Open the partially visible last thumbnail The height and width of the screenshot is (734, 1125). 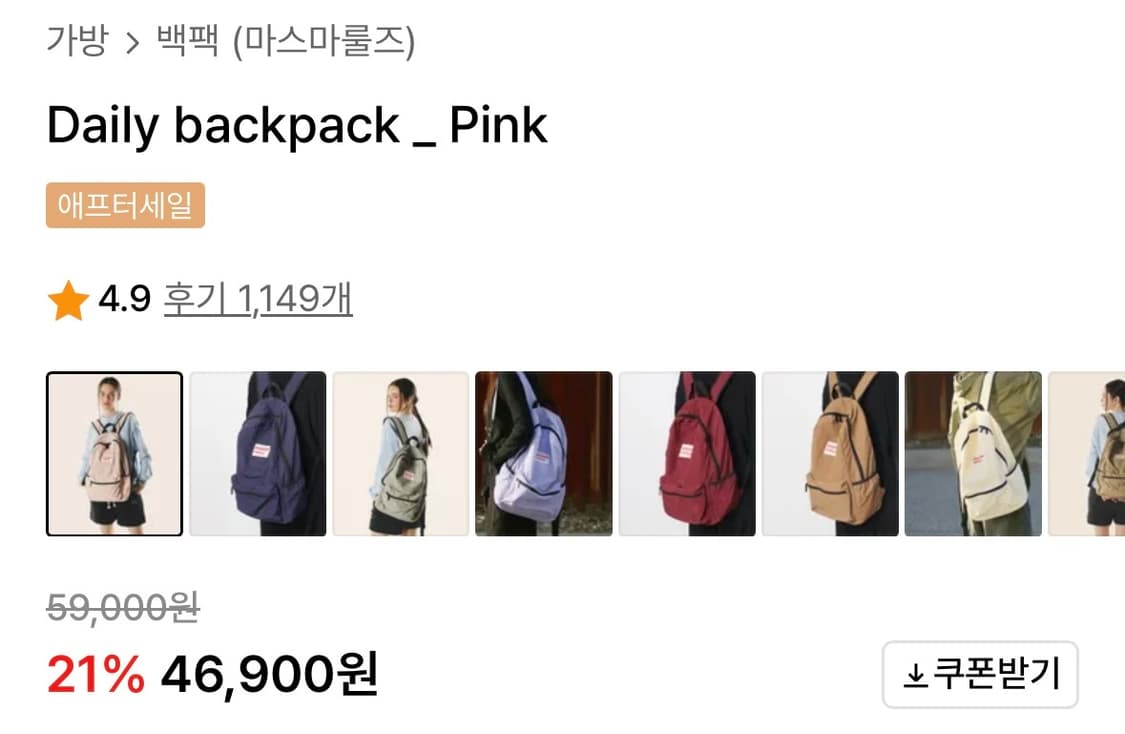tap(1086, 453)
